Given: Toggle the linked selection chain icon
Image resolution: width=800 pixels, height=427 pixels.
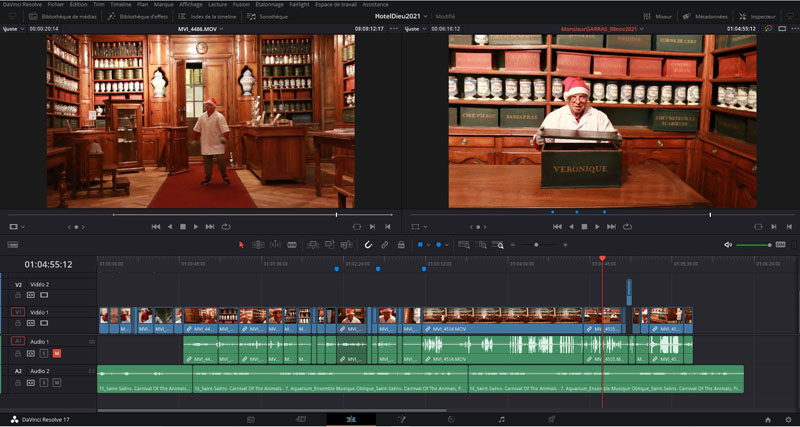Looking at the screenshot, I should coord(385,245).
